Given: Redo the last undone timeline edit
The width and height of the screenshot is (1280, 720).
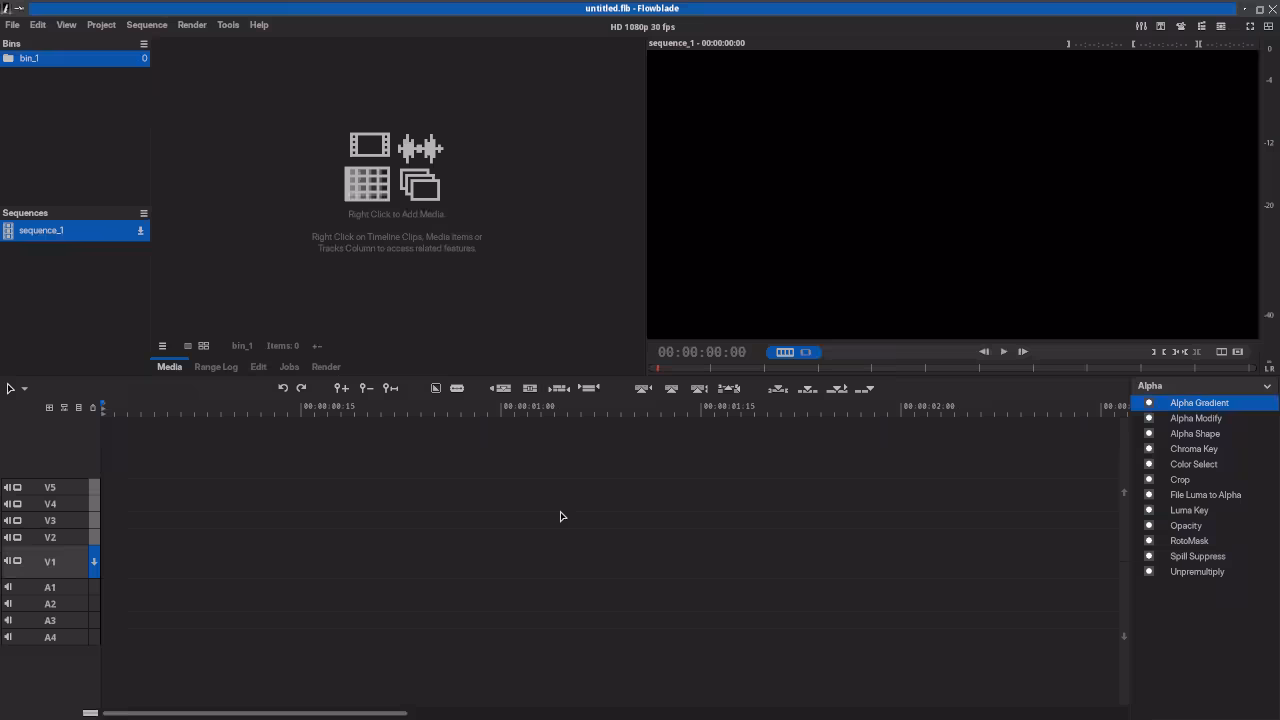Looking at the screenshot, I should tap(301, 388).
